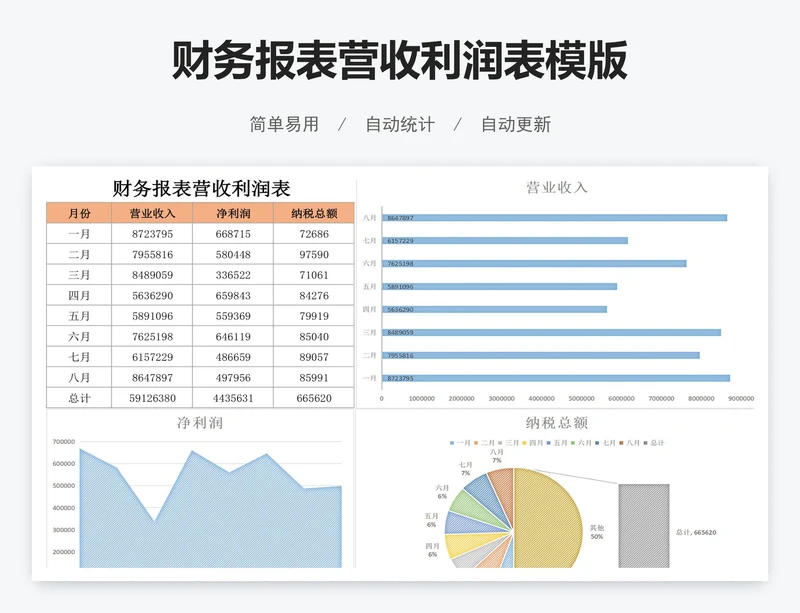Click the 七月 row label in table

point(79,357)
